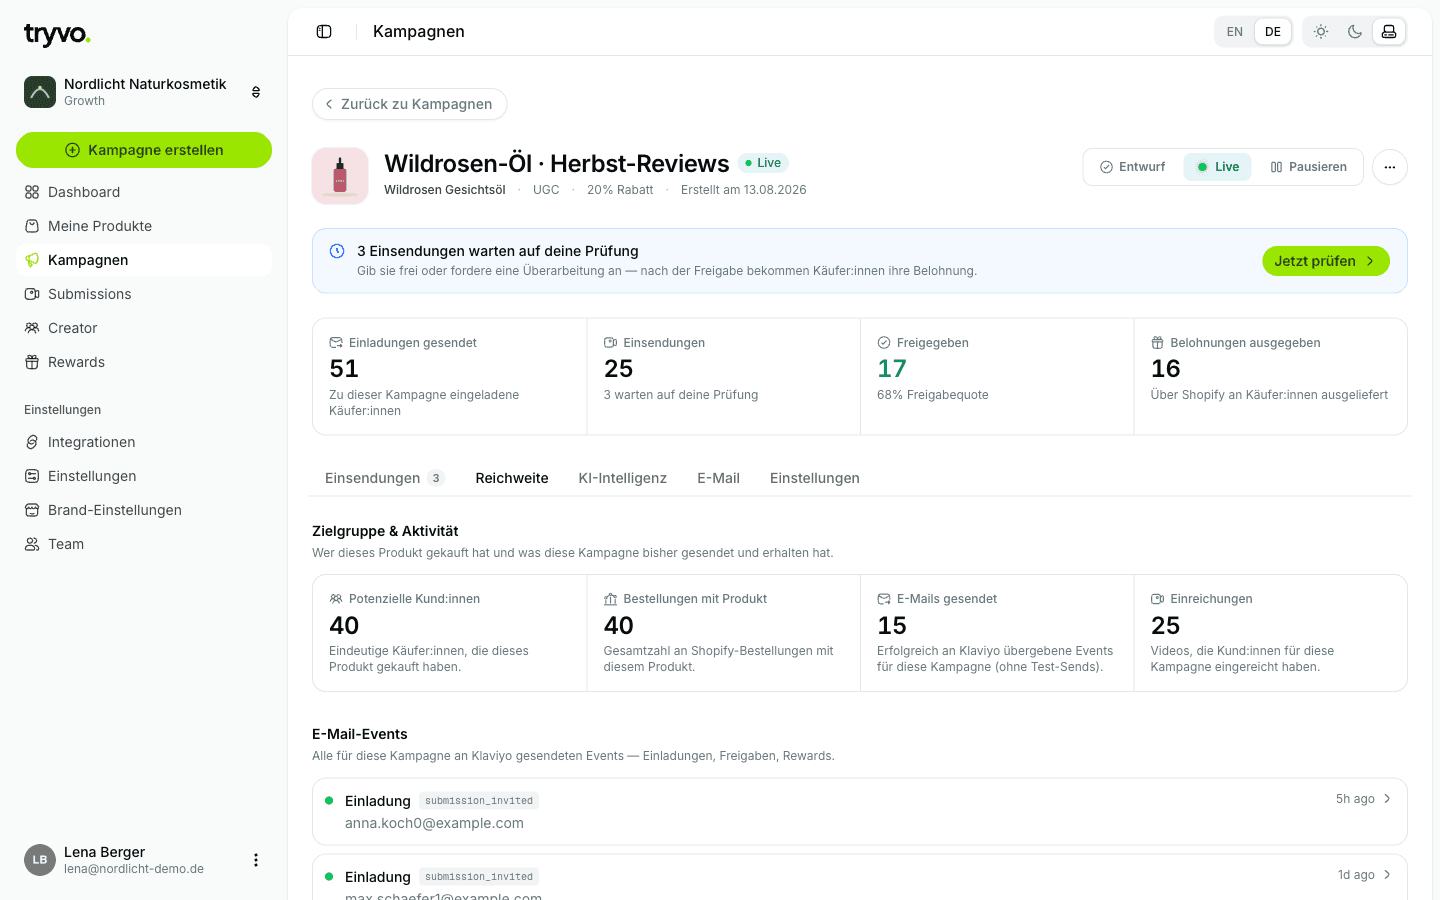Open the Team page
Screen dimensions: 1440x900
point(144,544)
